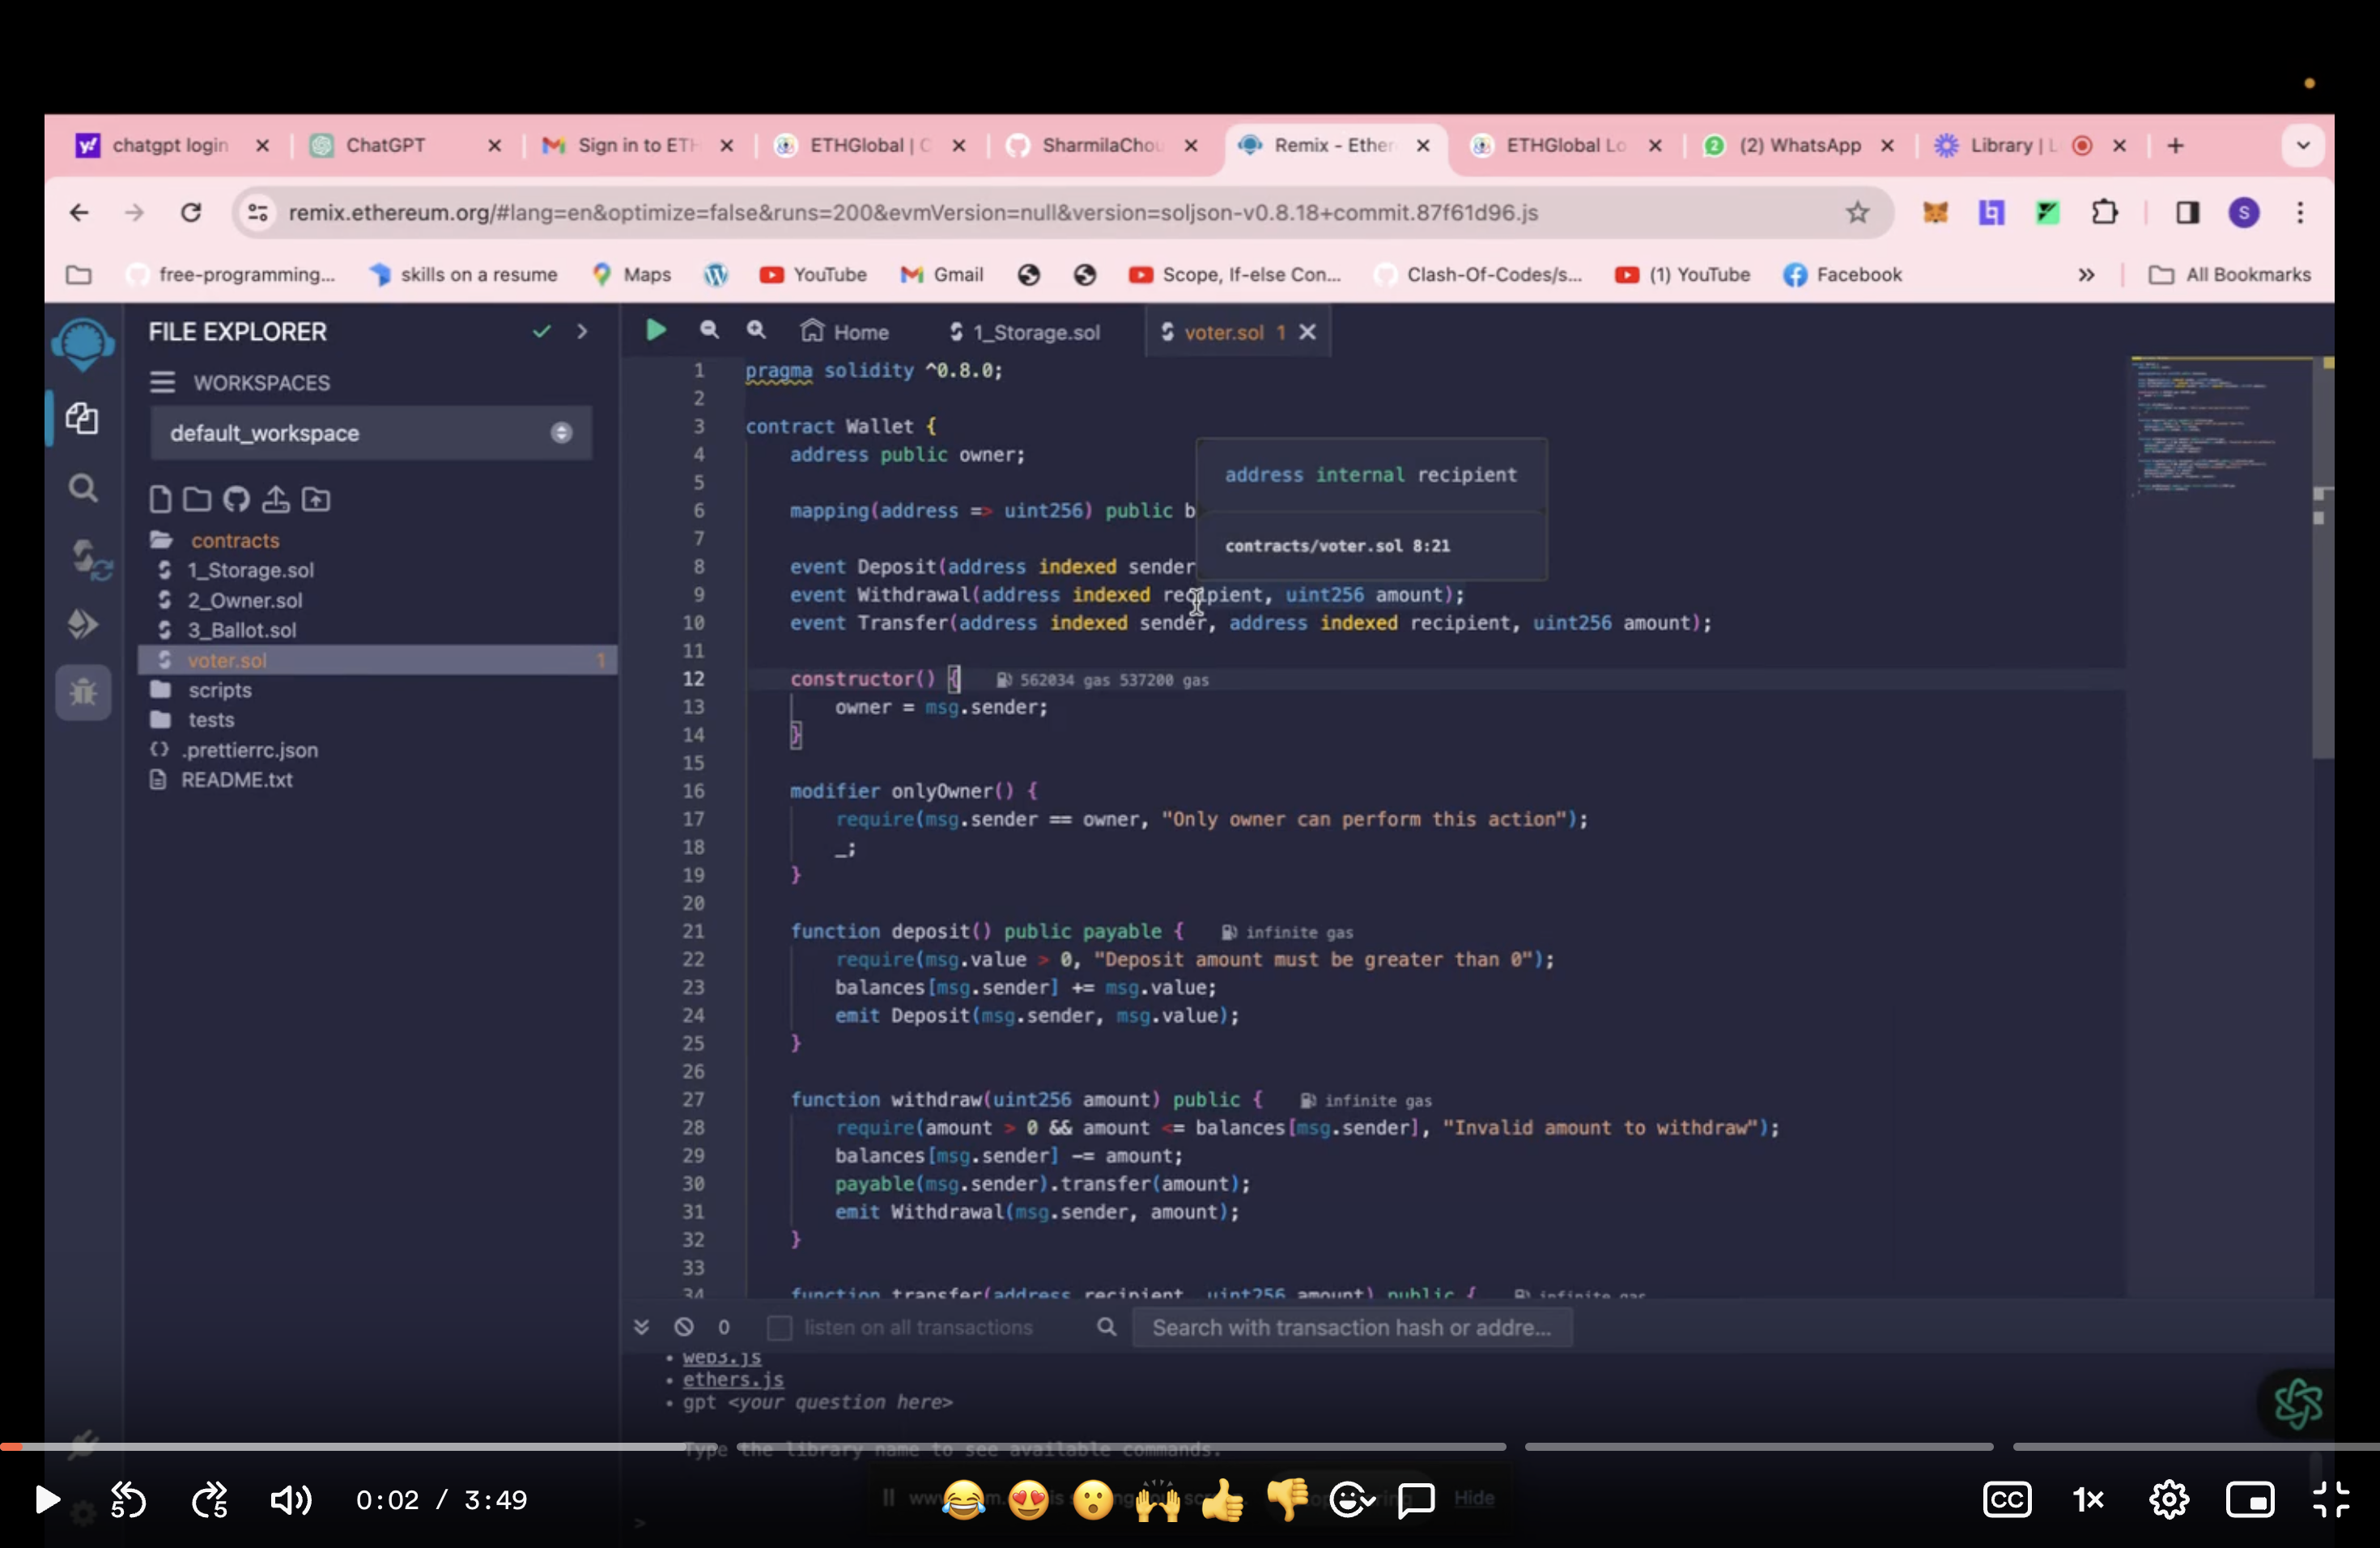Open the AI assistant floating icon

coord(2297,1403)
